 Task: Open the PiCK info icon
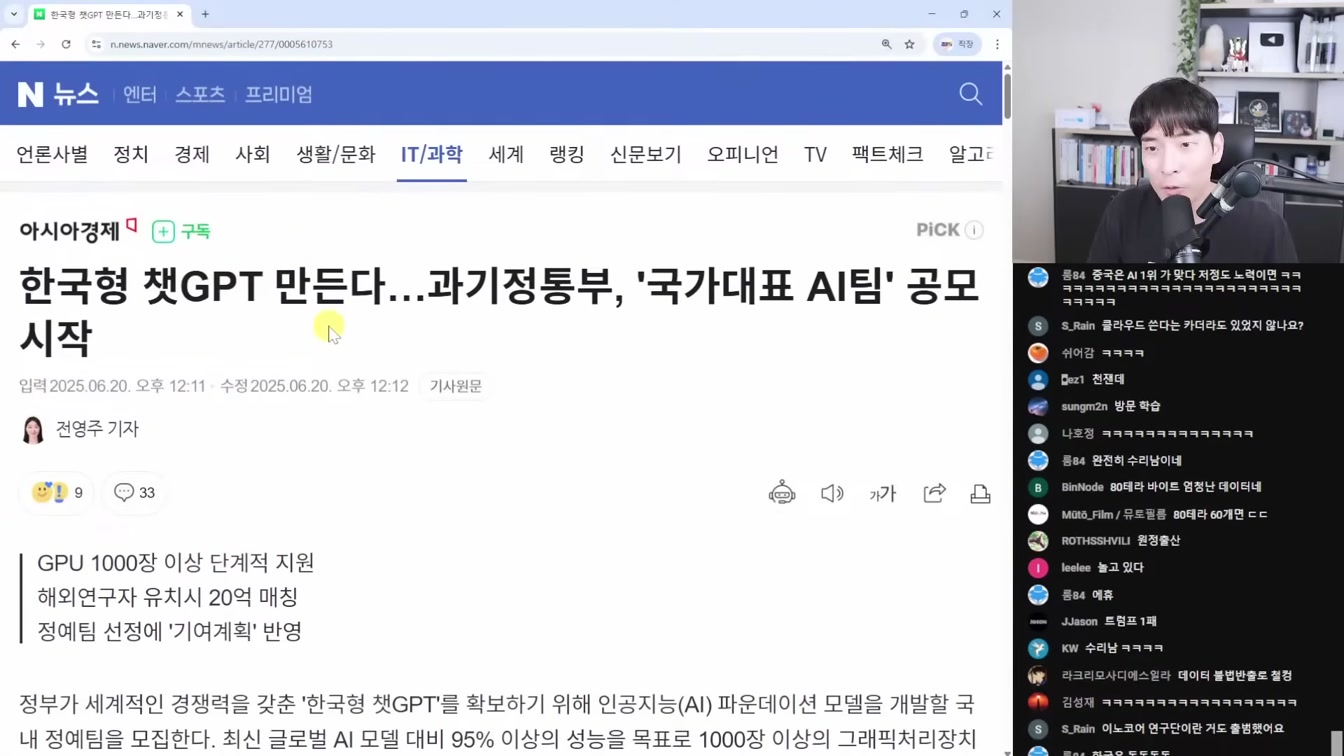click(x=974, y=230)
